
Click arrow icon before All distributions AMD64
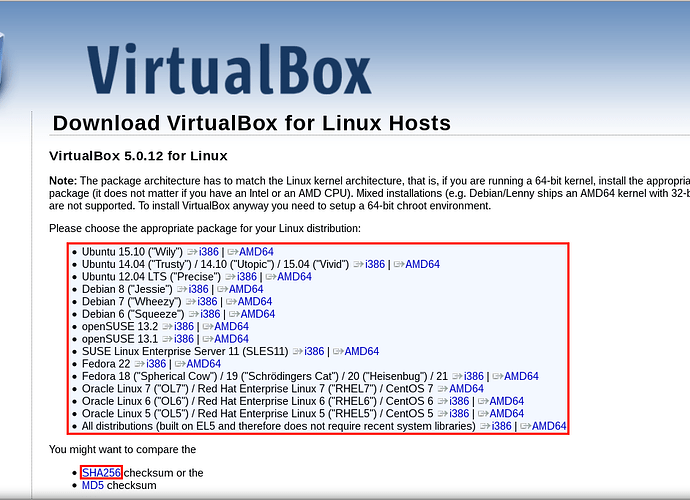click(x=524, y=426)
